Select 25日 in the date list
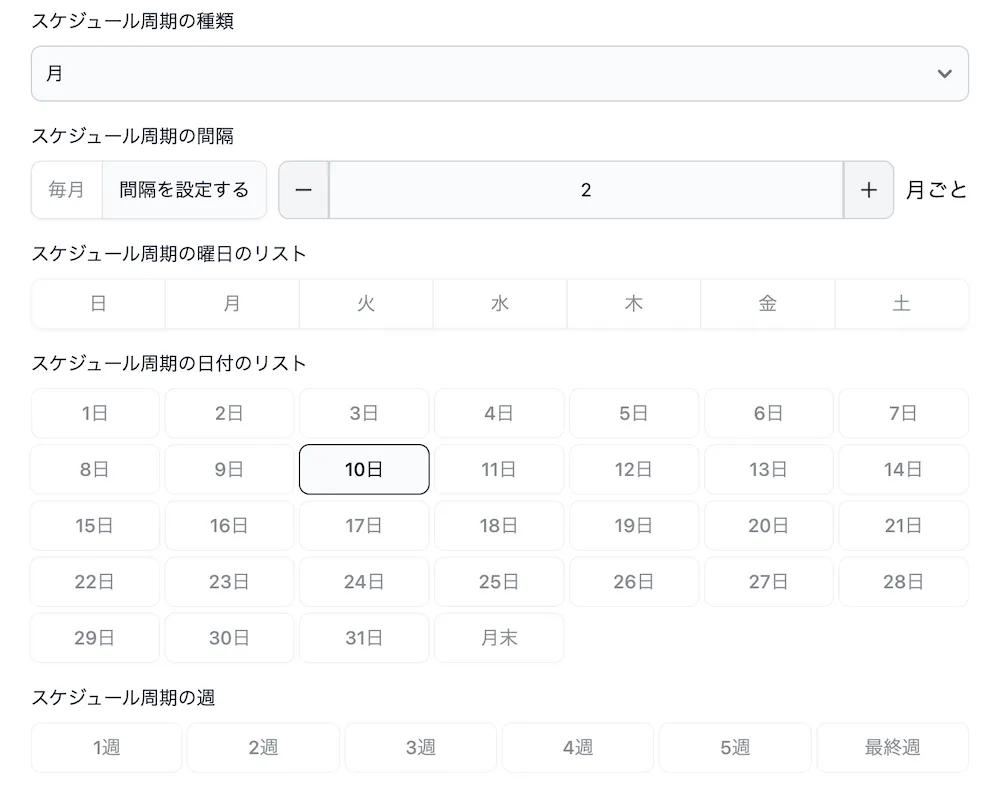 point(499,582)
